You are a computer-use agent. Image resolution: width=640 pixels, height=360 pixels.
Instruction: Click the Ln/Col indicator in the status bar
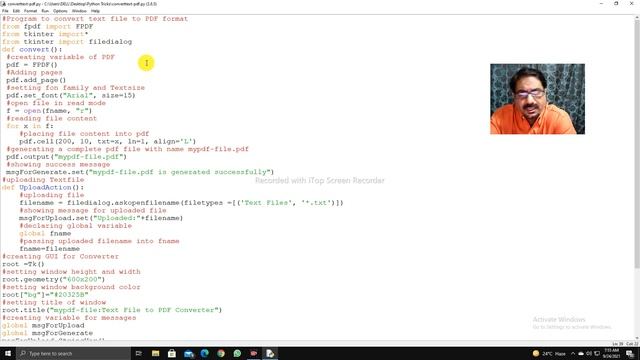pyautogui.click(x=625, y=344)
